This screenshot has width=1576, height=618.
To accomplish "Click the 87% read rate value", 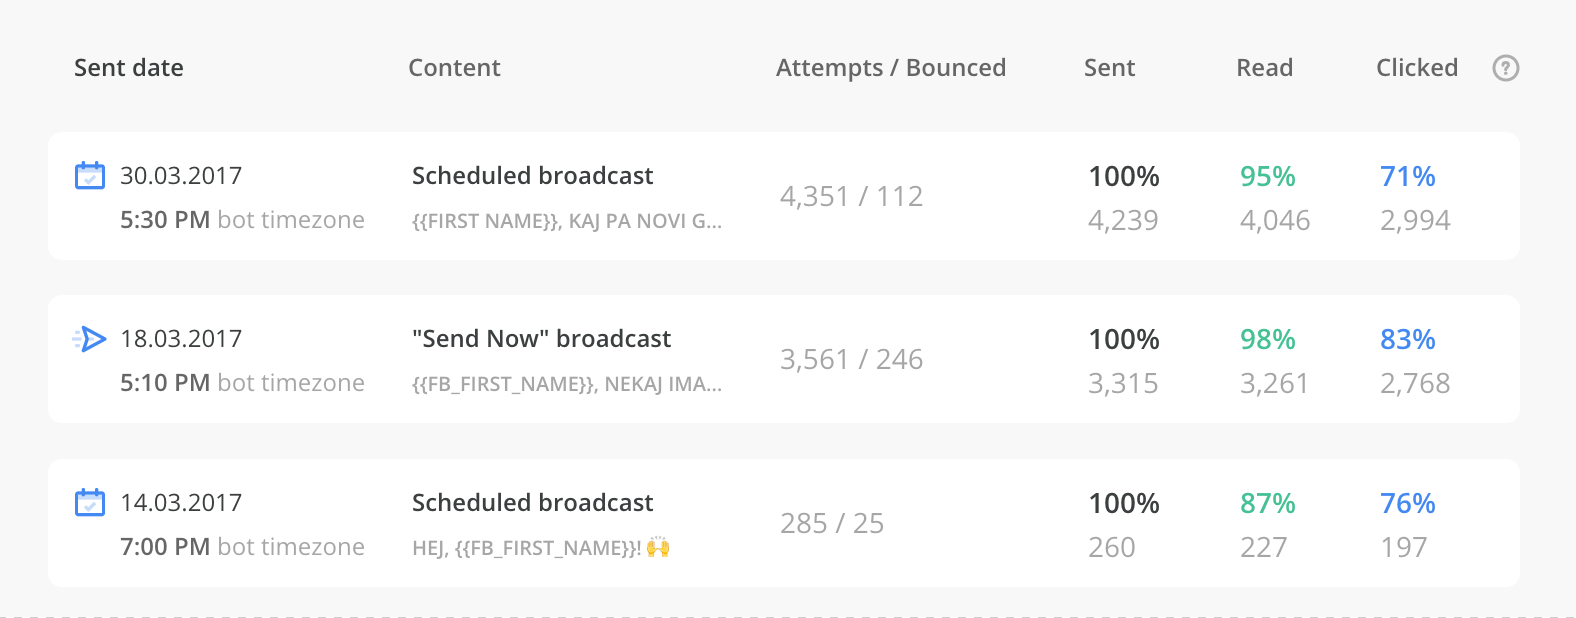I will point(1267,504).
